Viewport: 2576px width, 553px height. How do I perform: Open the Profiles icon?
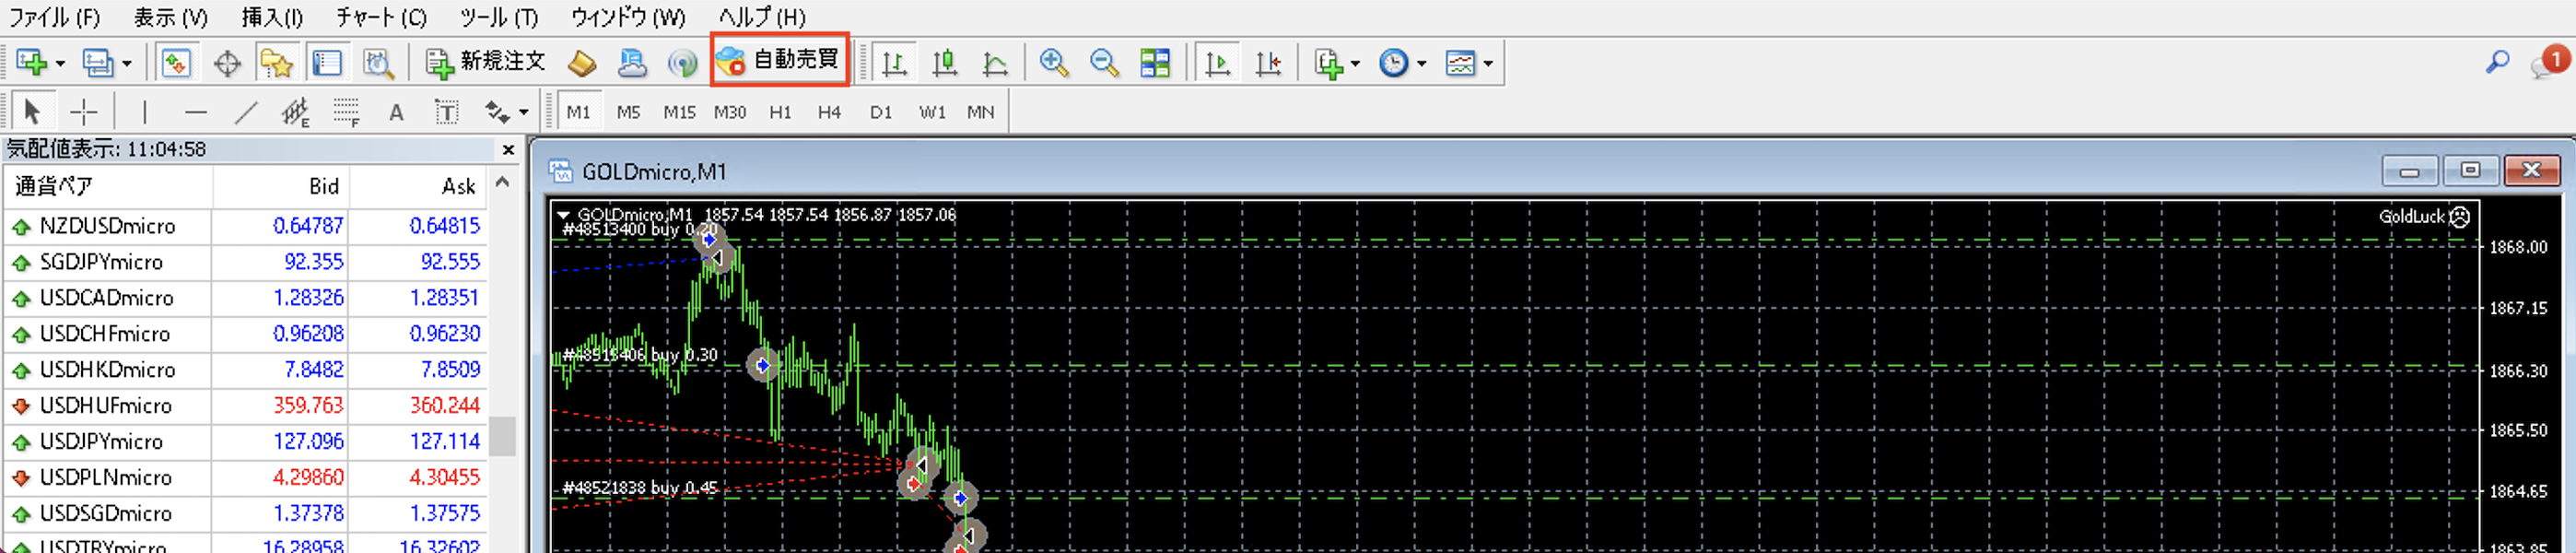[97, 63]
